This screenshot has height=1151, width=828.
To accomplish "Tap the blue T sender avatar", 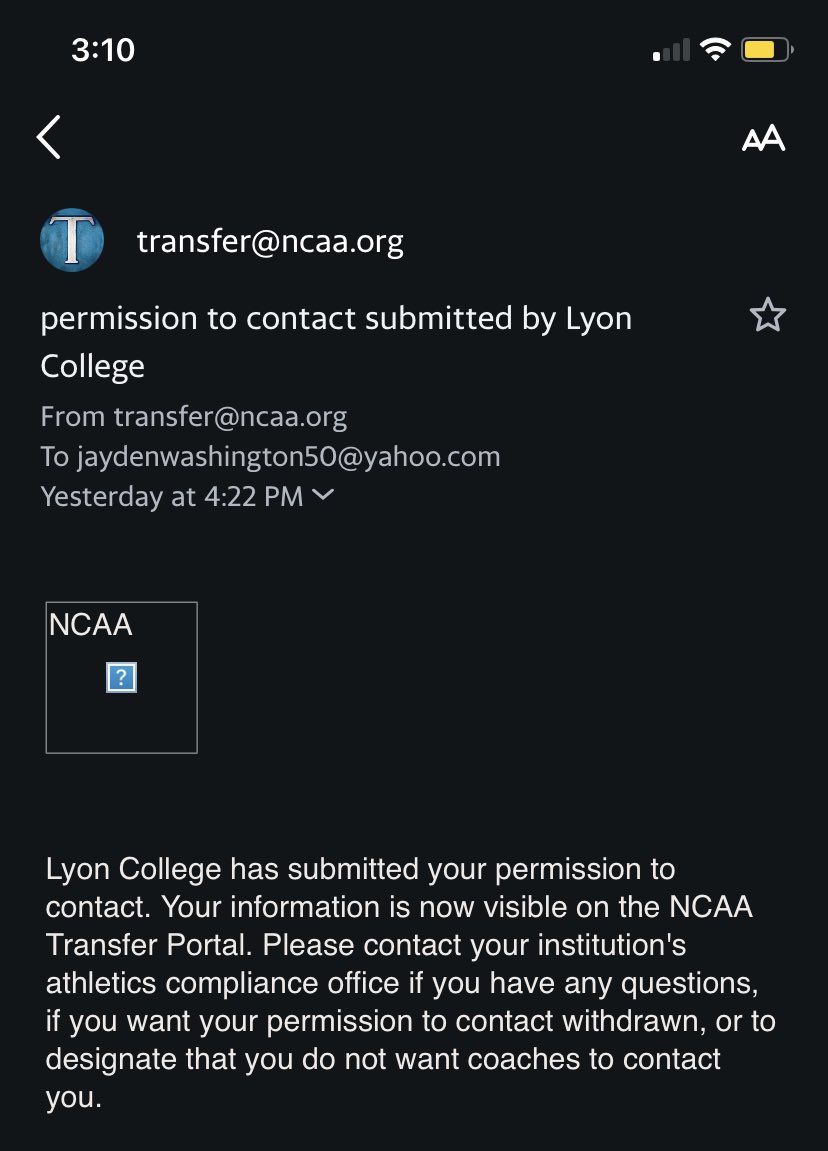I will [x=72, y=240].
